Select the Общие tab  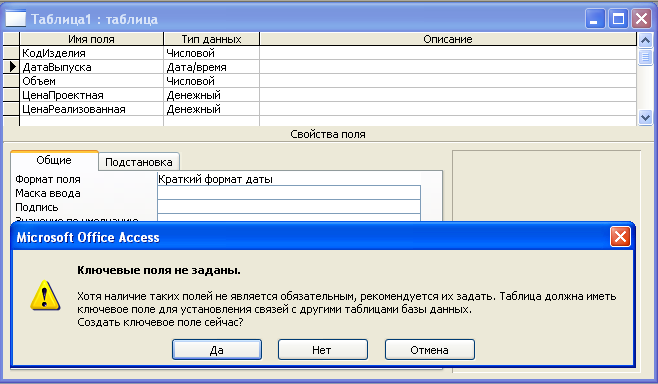(x=54, y=160)
